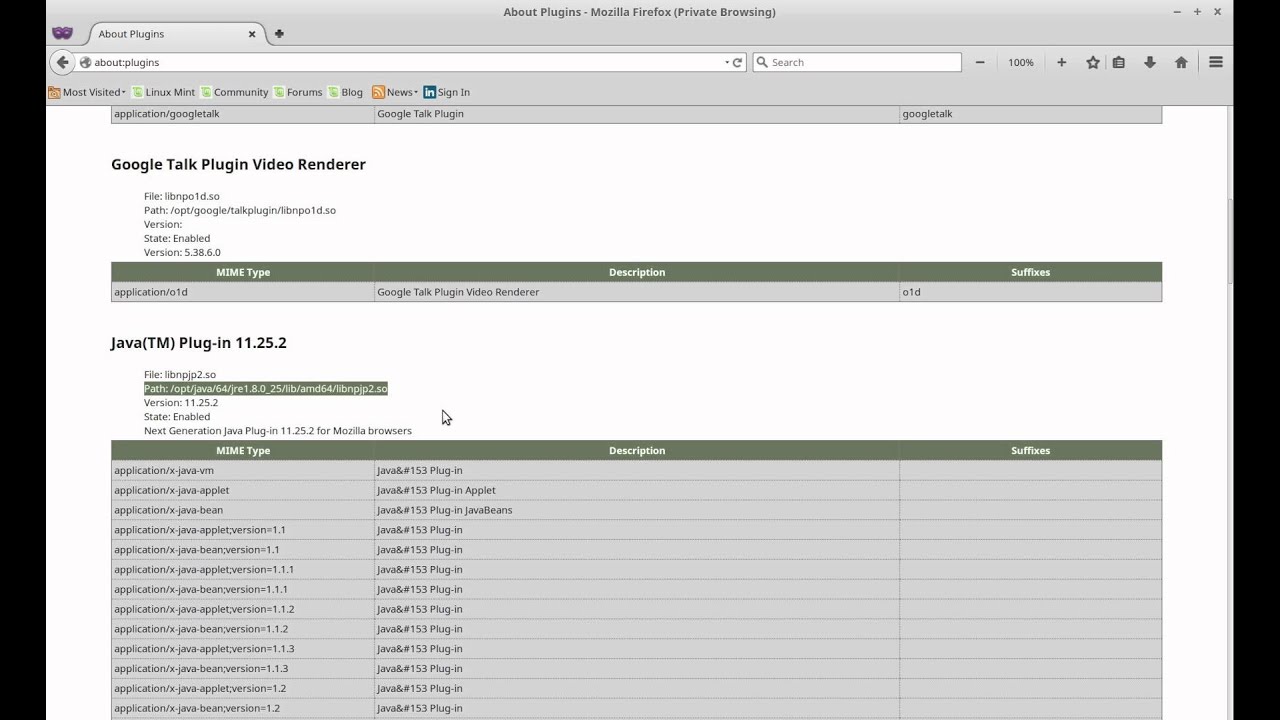Click the magnifier icon in Search box

click(762, 62)
